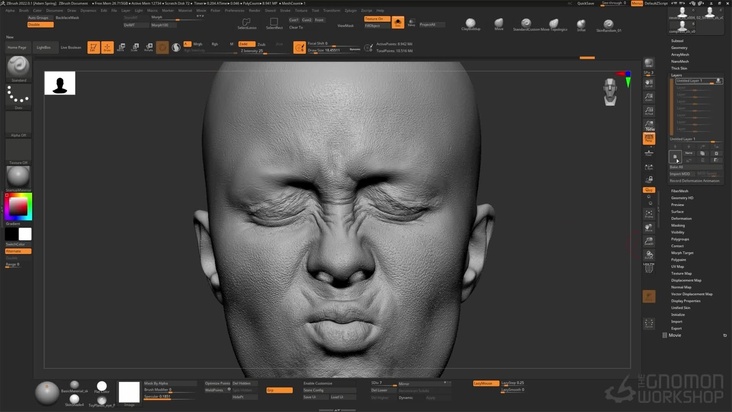The image size is (732, 412).
Task: Toggle BackfaceMask option
Action: tap(67, 18)
